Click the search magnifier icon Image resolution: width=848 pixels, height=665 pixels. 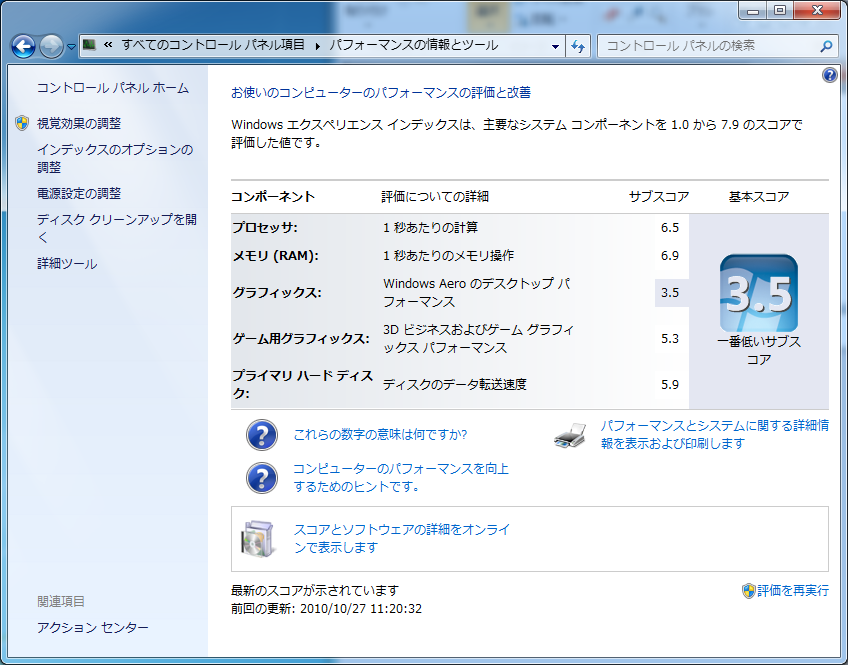tap(826, 46)
